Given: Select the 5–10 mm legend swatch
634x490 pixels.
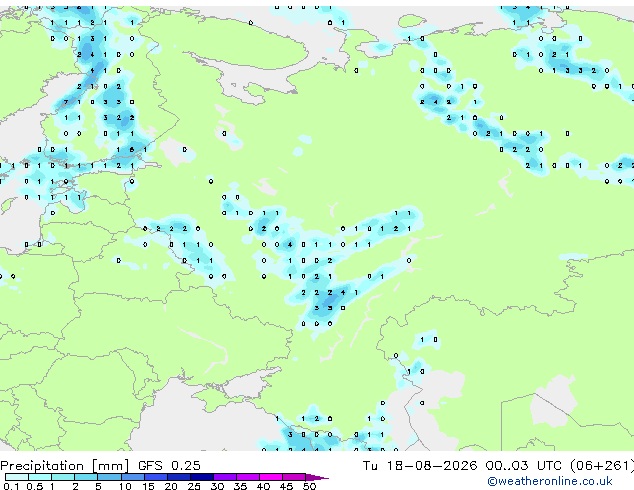Looking at the screenshot, I should point(110,477).
